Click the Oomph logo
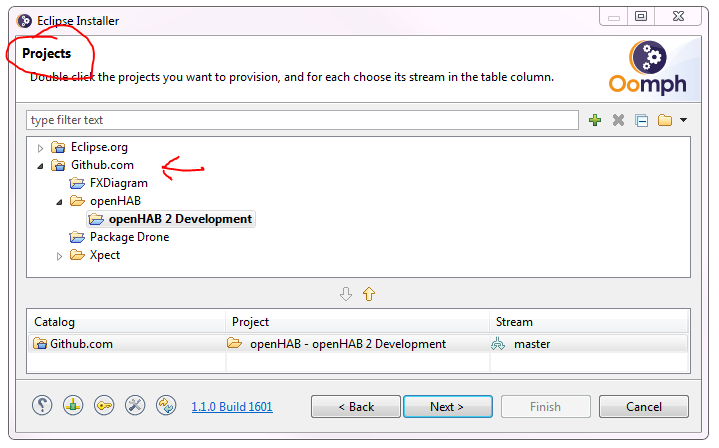The height and width of the screenshot is (448, 719). pos(647,67)
